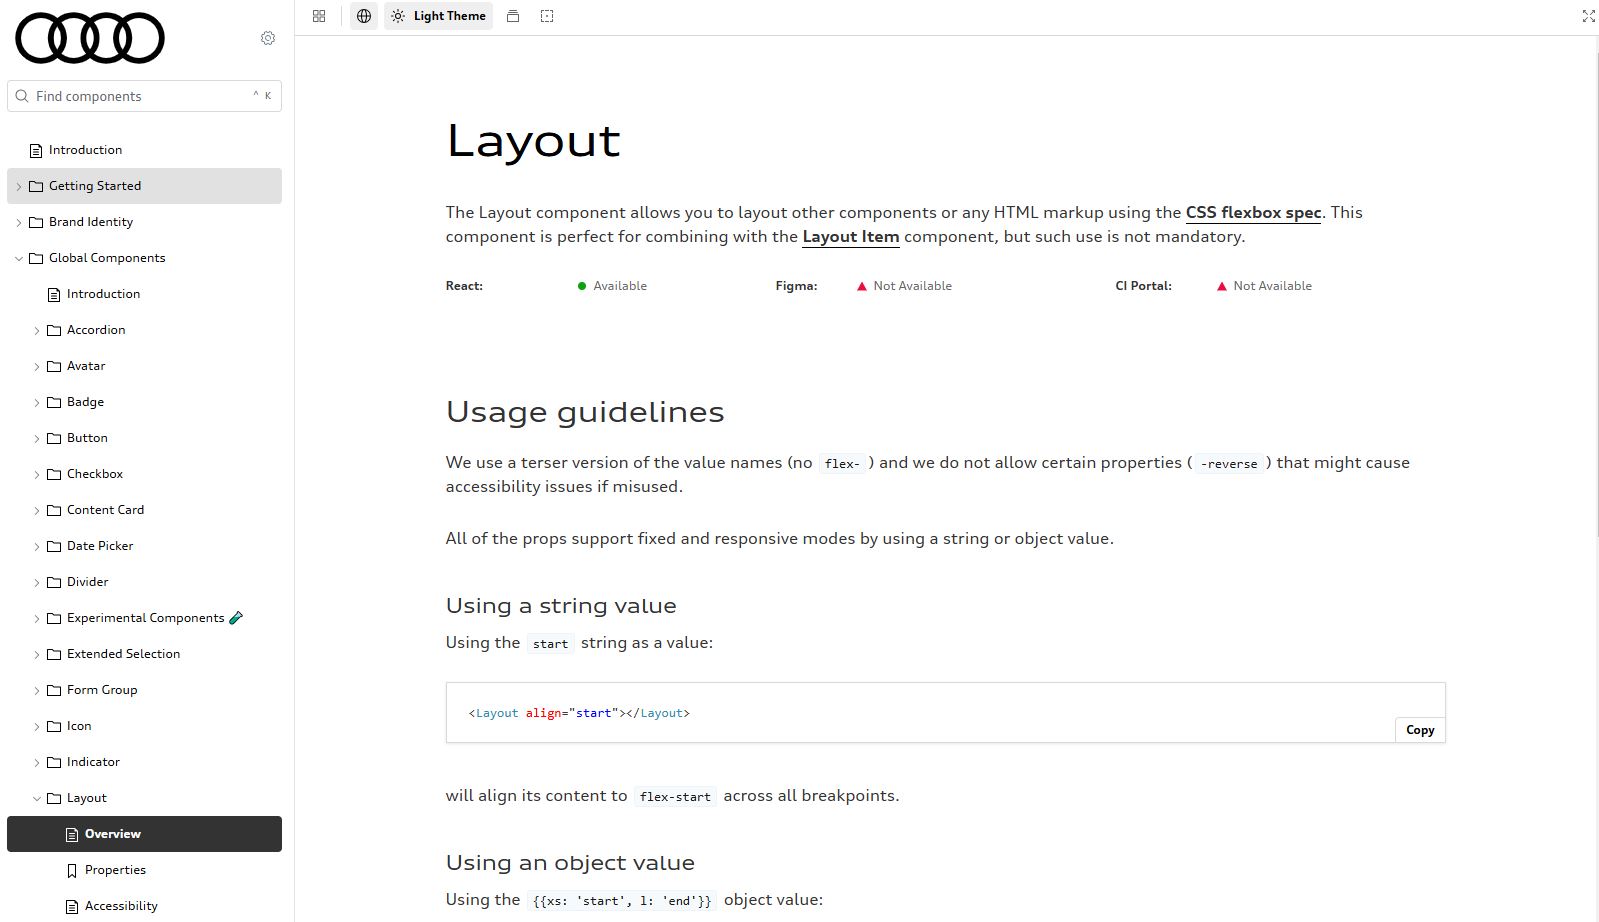
Task: Expand the Getting Started folder
Action: click(95, 186)
